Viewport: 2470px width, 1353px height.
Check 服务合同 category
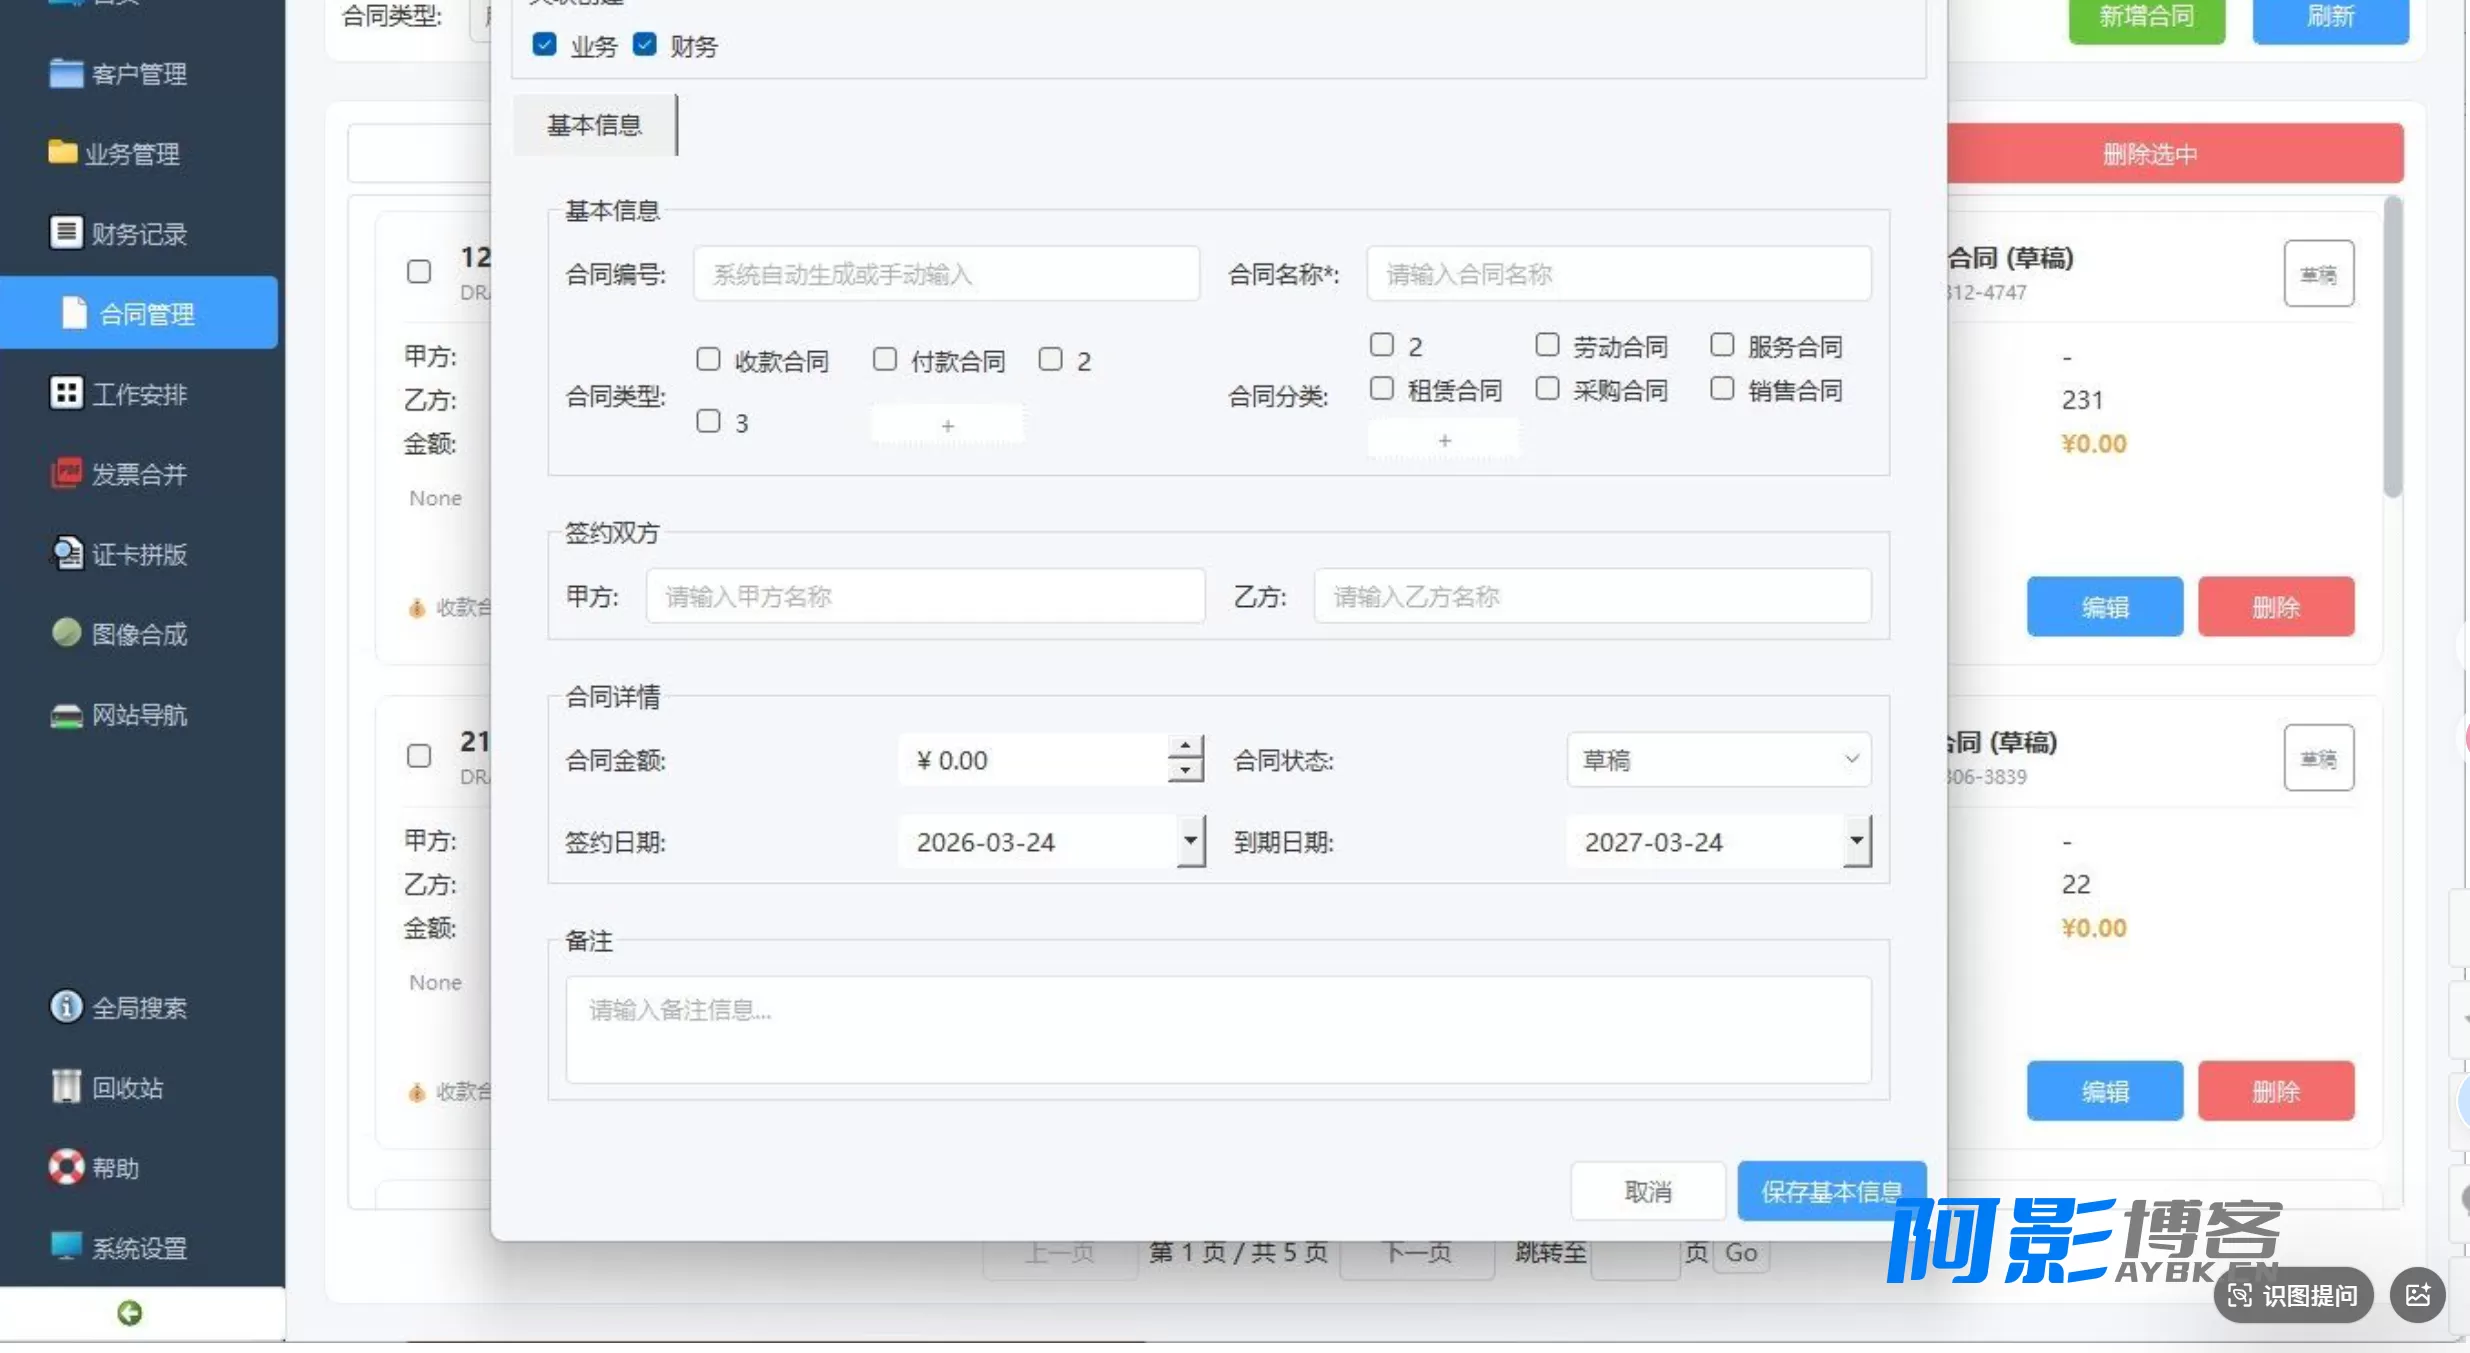click(1722, 345)
